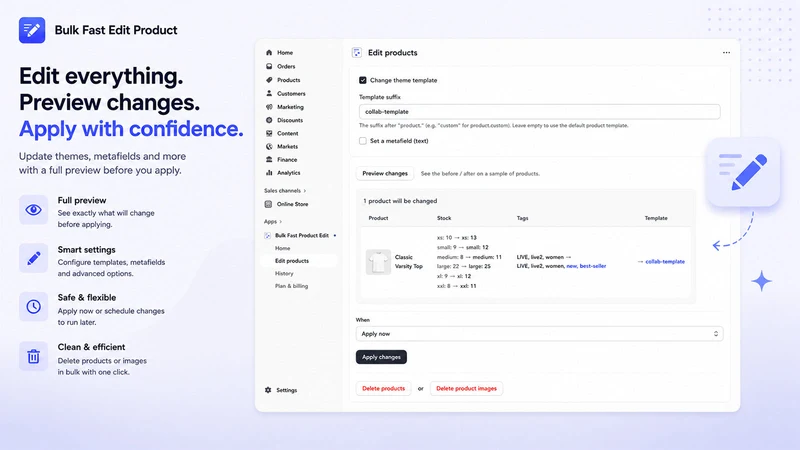Image resolution: width=800 pixels, height=450 pixels.
Task: Expand the Apps section chevron
Action: click(281, 222)
